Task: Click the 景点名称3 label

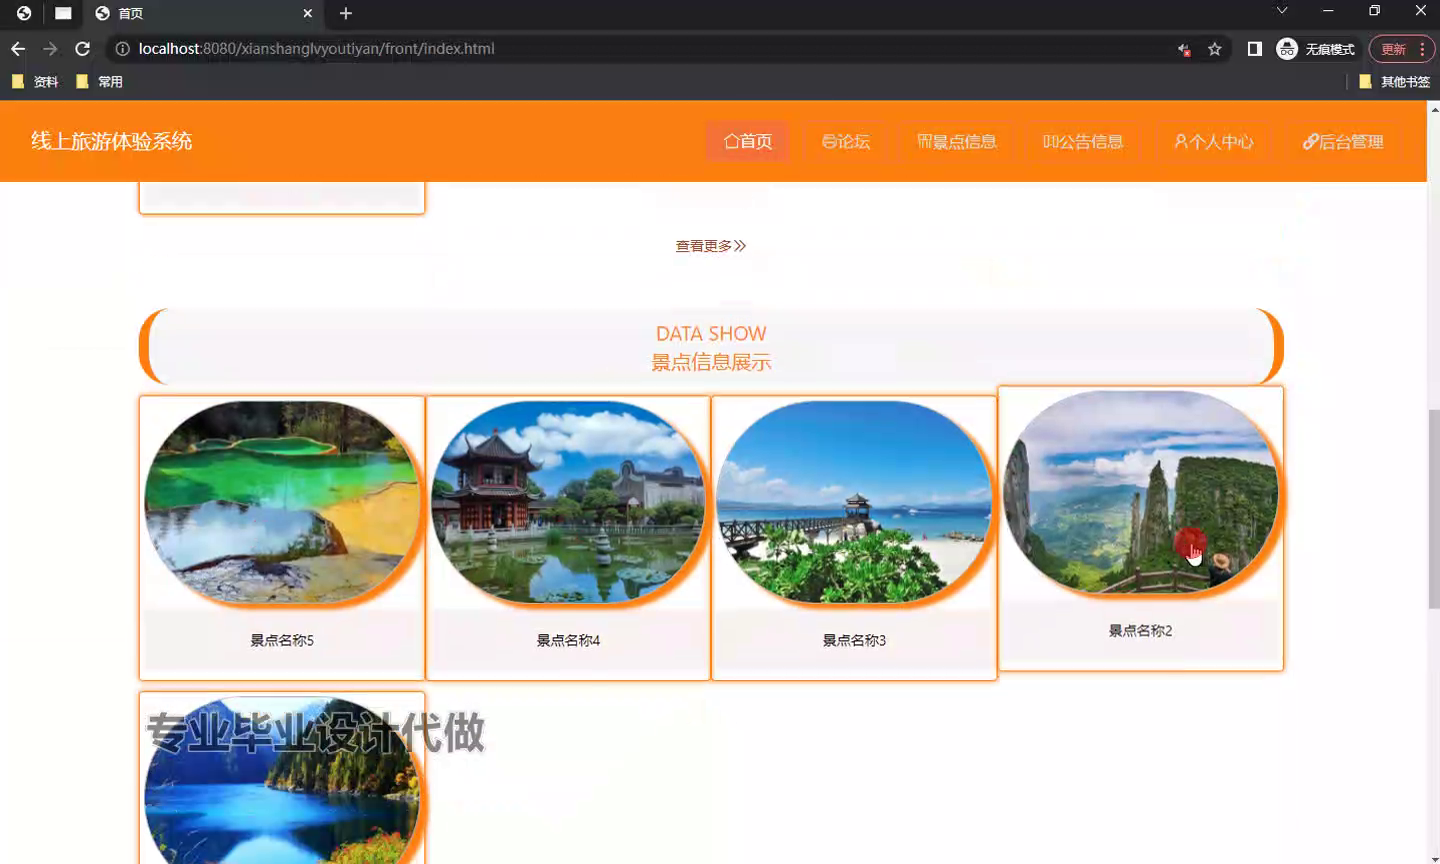Action: tap(854, 640)
